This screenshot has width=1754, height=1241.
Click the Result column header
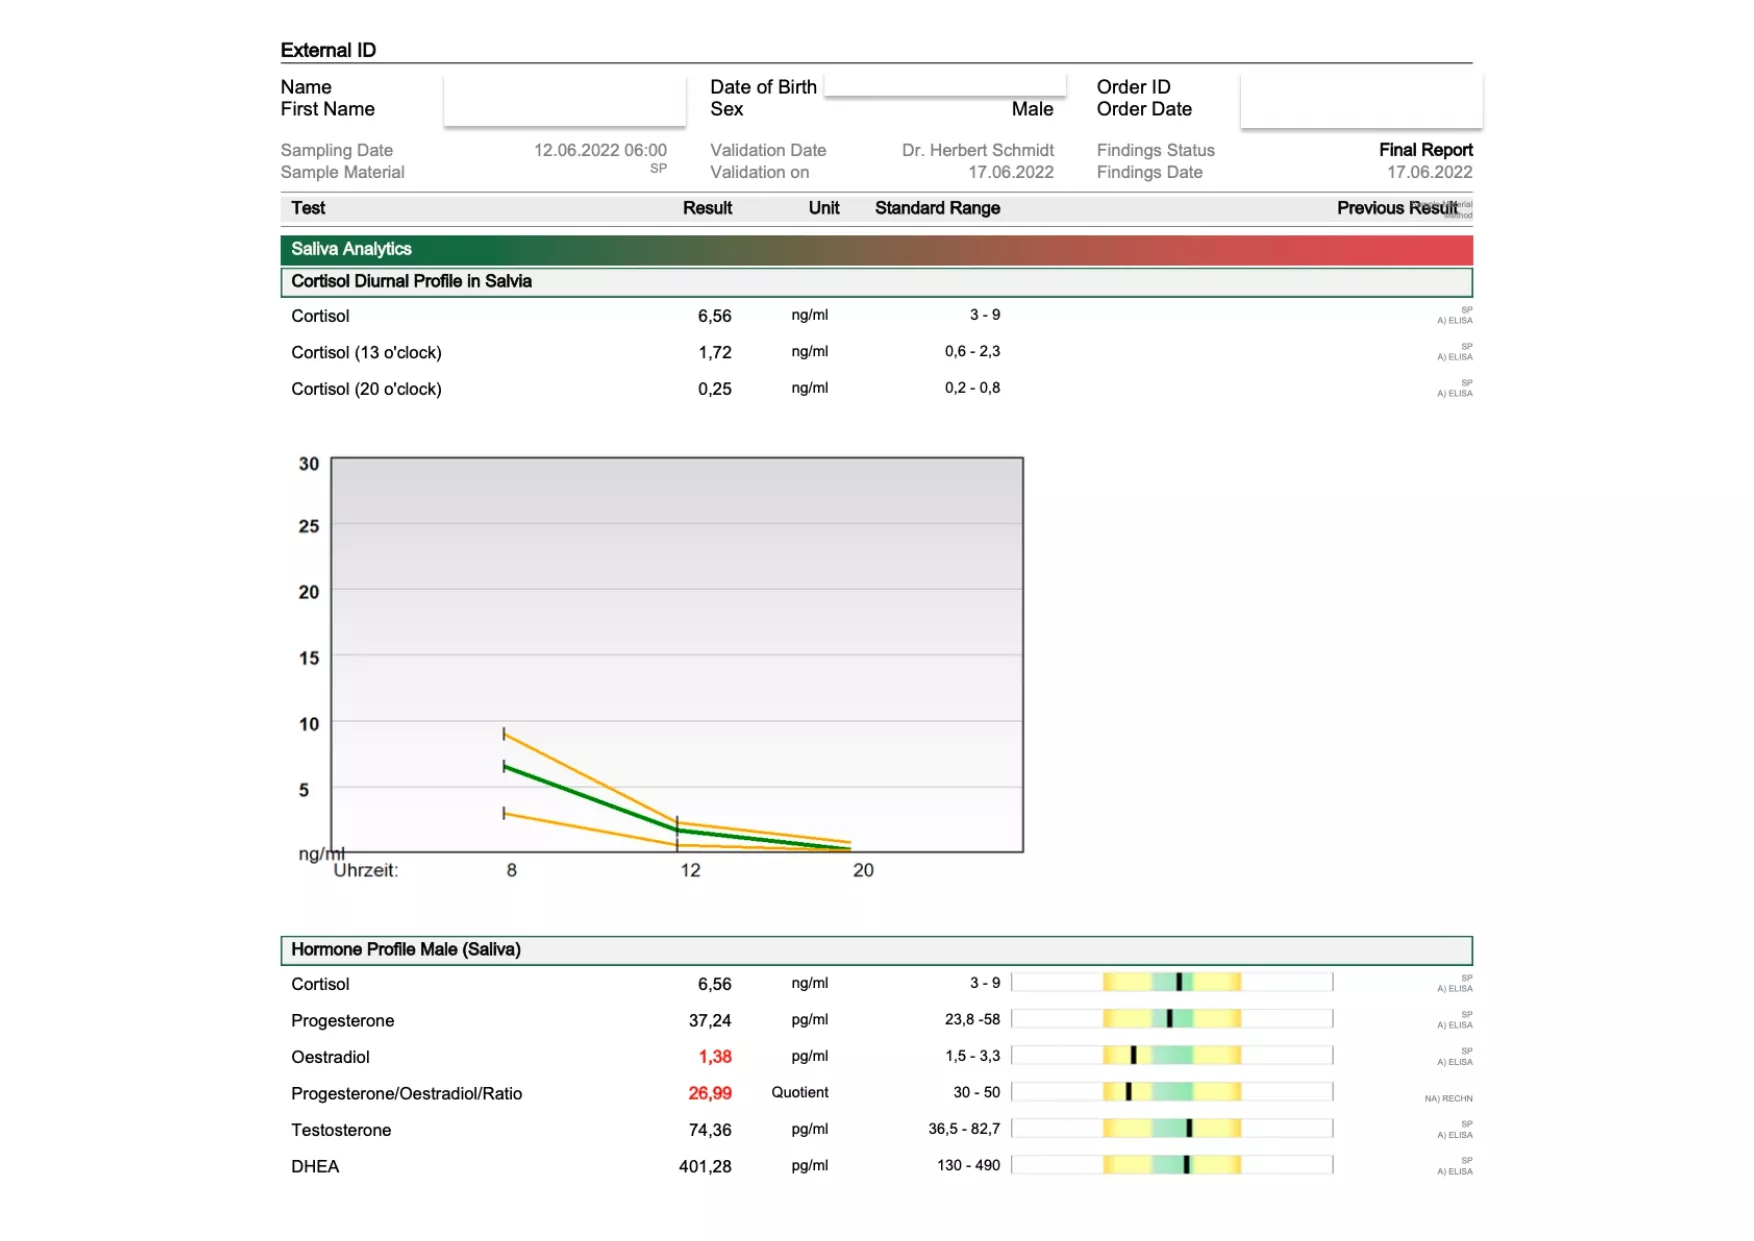[707, 208]
